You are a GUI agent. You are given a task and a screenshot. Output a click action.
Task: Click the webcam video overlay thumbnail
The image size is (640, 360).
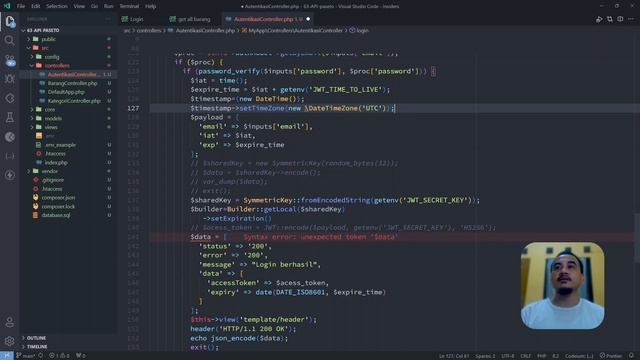click(562, 285)
